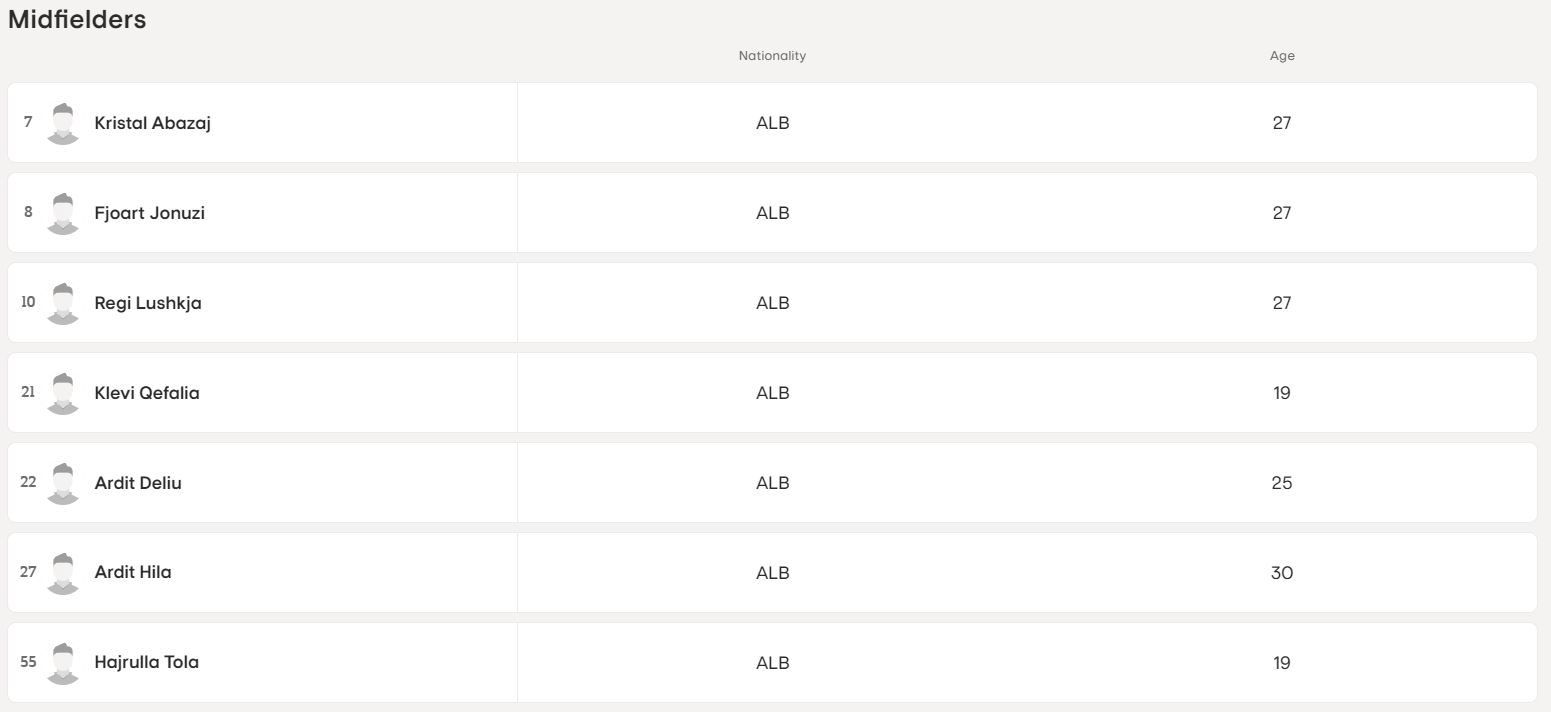This screenshot has width=1551, height=712.
Task: Click the Age column header
Action: [x=1282, y=56]
